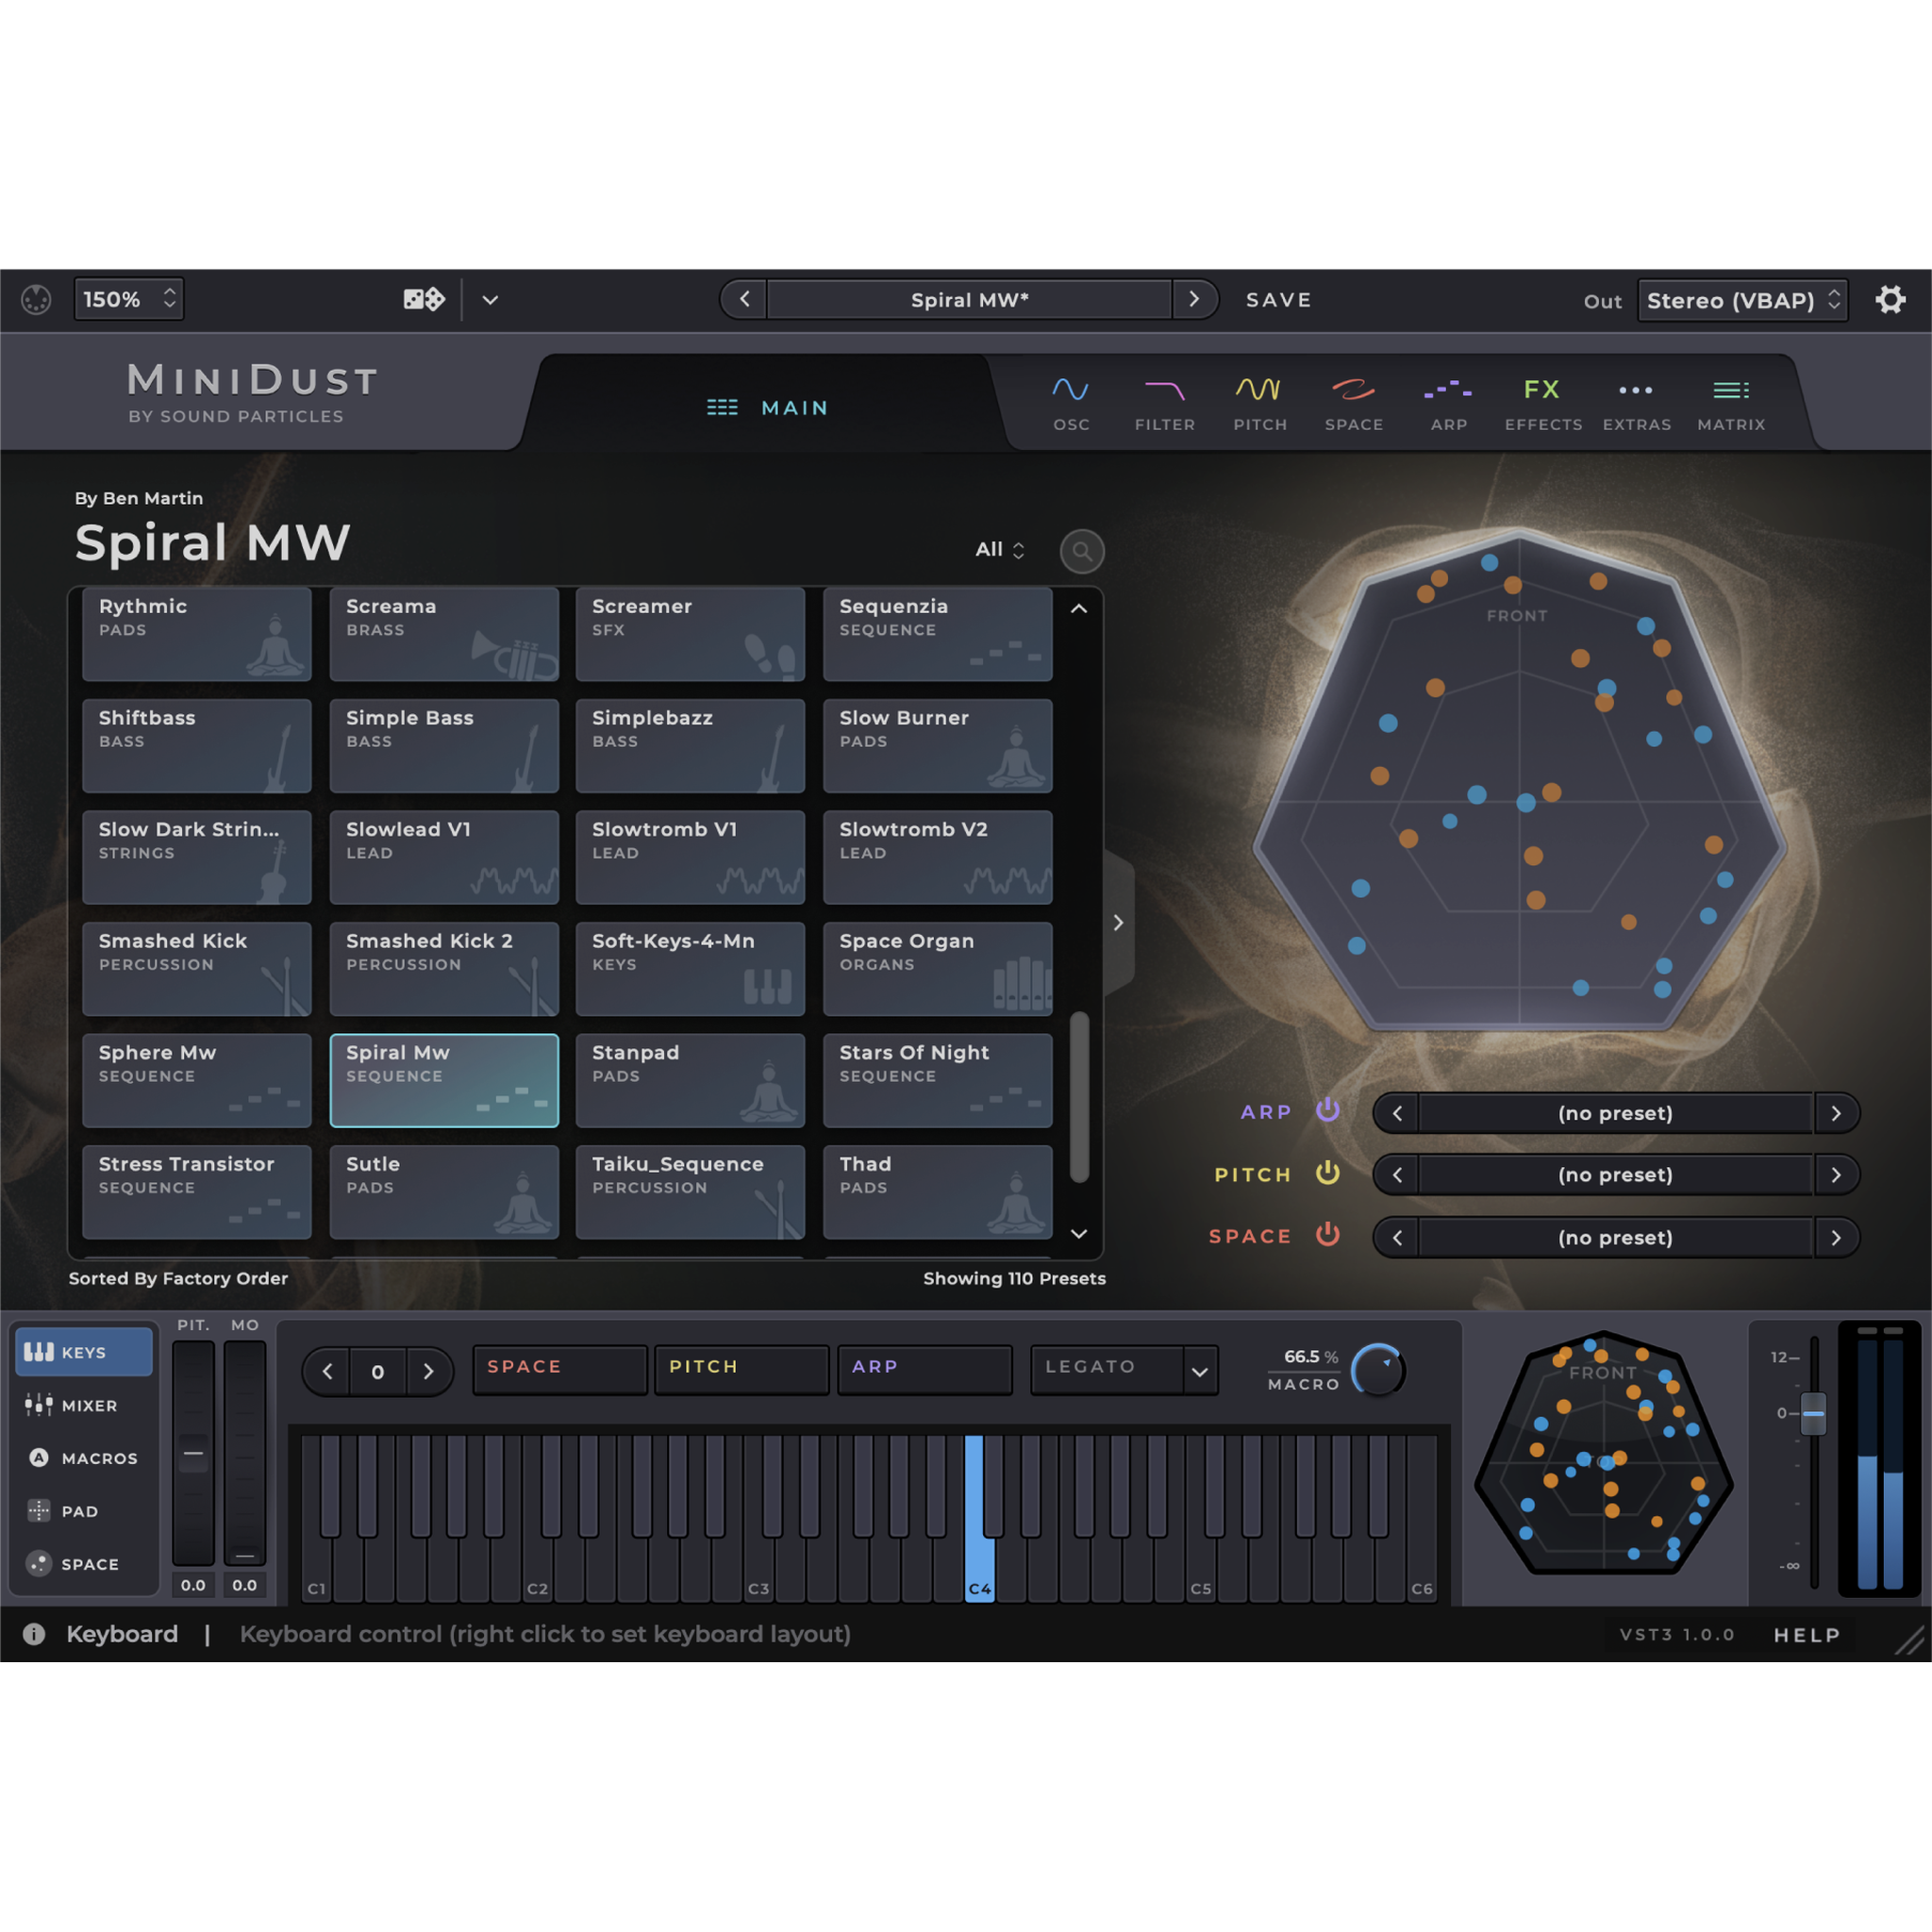Open the PITCH (no preset) selector
This screenshot has width=1932, height=1932.
click(x=1615, y=1175)
